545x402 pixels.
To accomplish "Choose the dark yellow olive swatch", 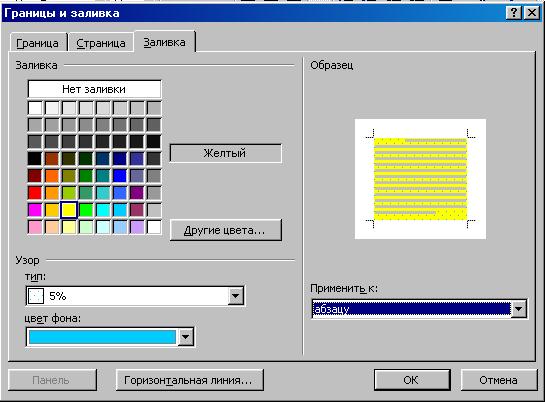I will [69, 176].
